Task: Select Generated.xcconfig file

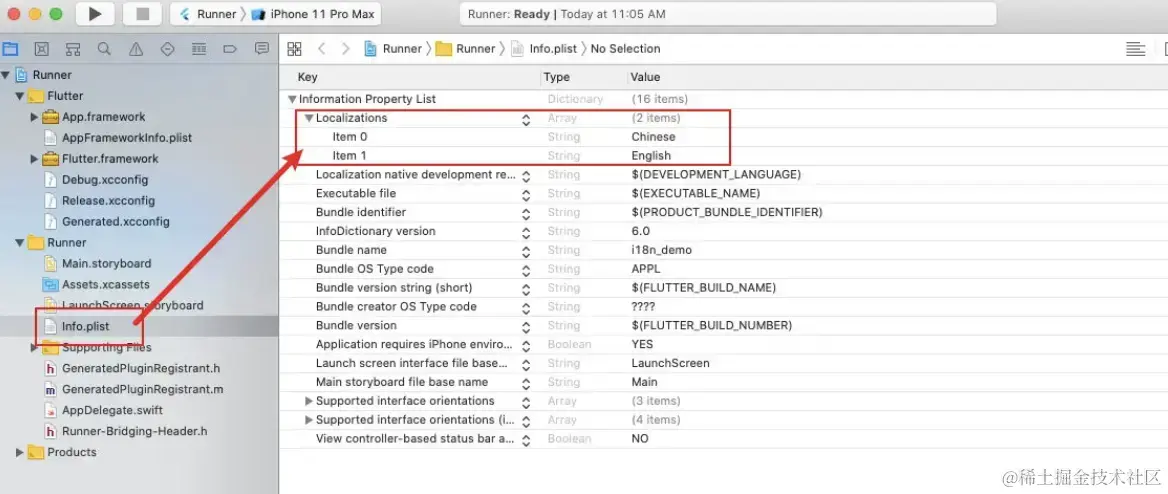Action: coord(115,221)
